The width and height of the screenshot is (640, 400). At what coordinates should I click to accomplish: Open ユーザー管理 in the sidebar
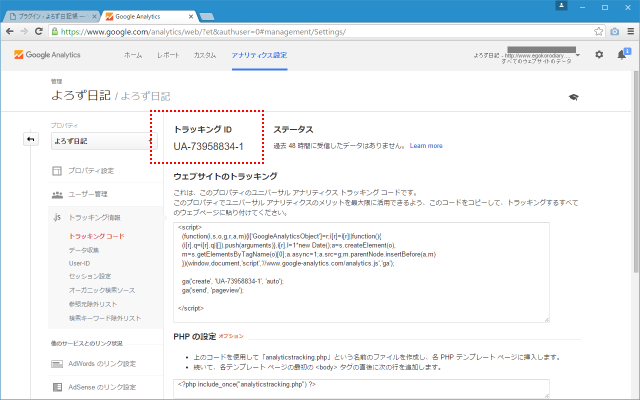tap(90, 194)
